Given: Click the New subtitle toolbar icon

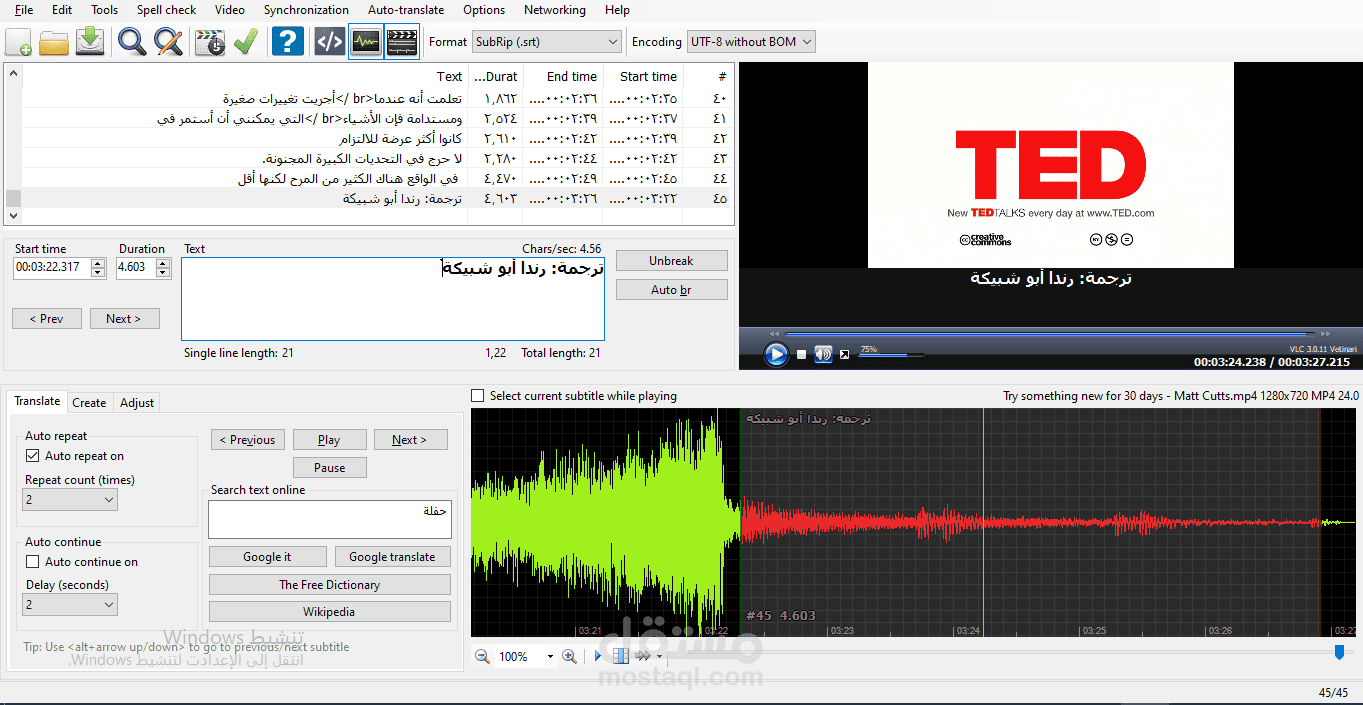Looking at the screenshot, I should [18, 42].
